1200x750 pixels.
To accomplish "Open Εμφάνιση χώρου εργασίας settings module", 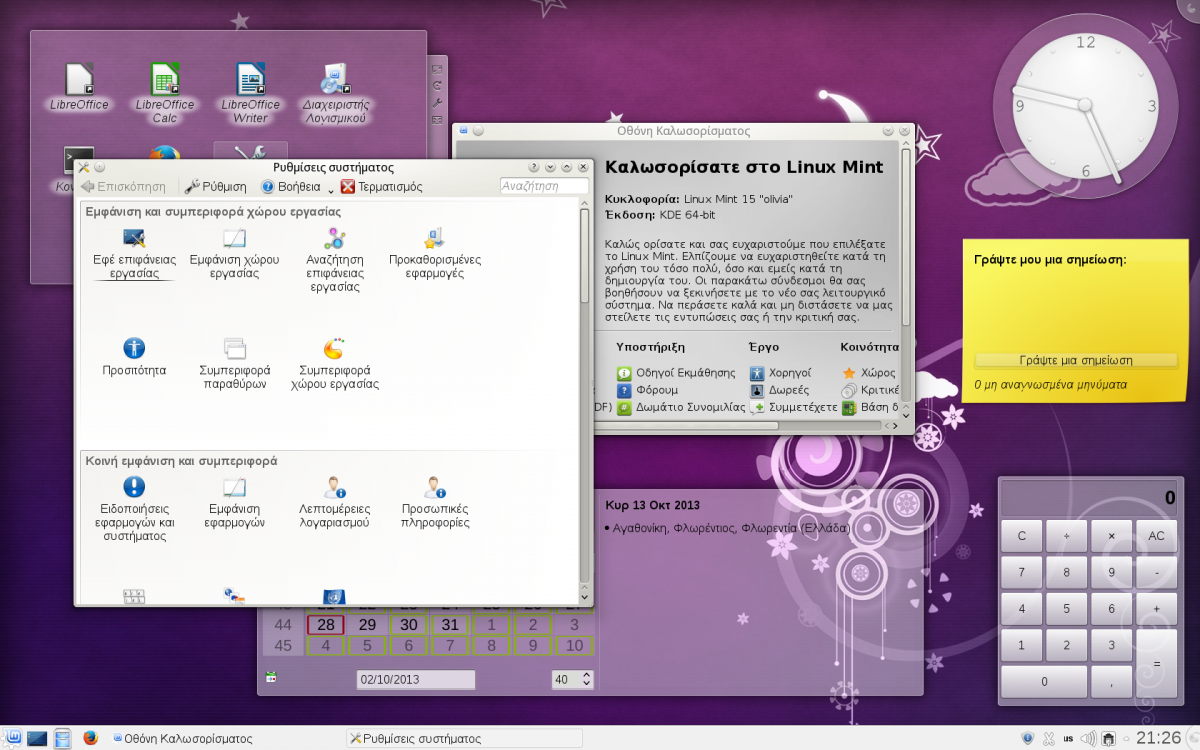I will 234,254.
